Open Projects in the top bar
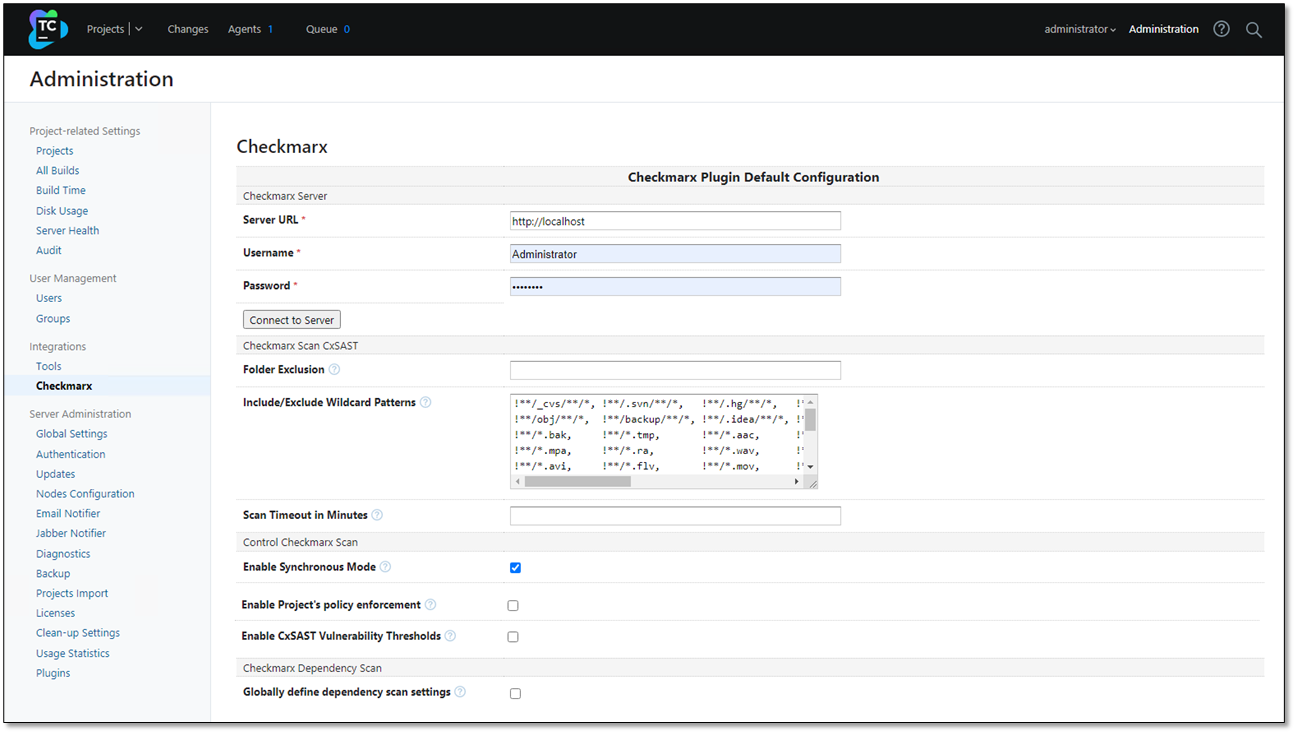Screen dimensions: 1295x733 click(x=105, y=29)
